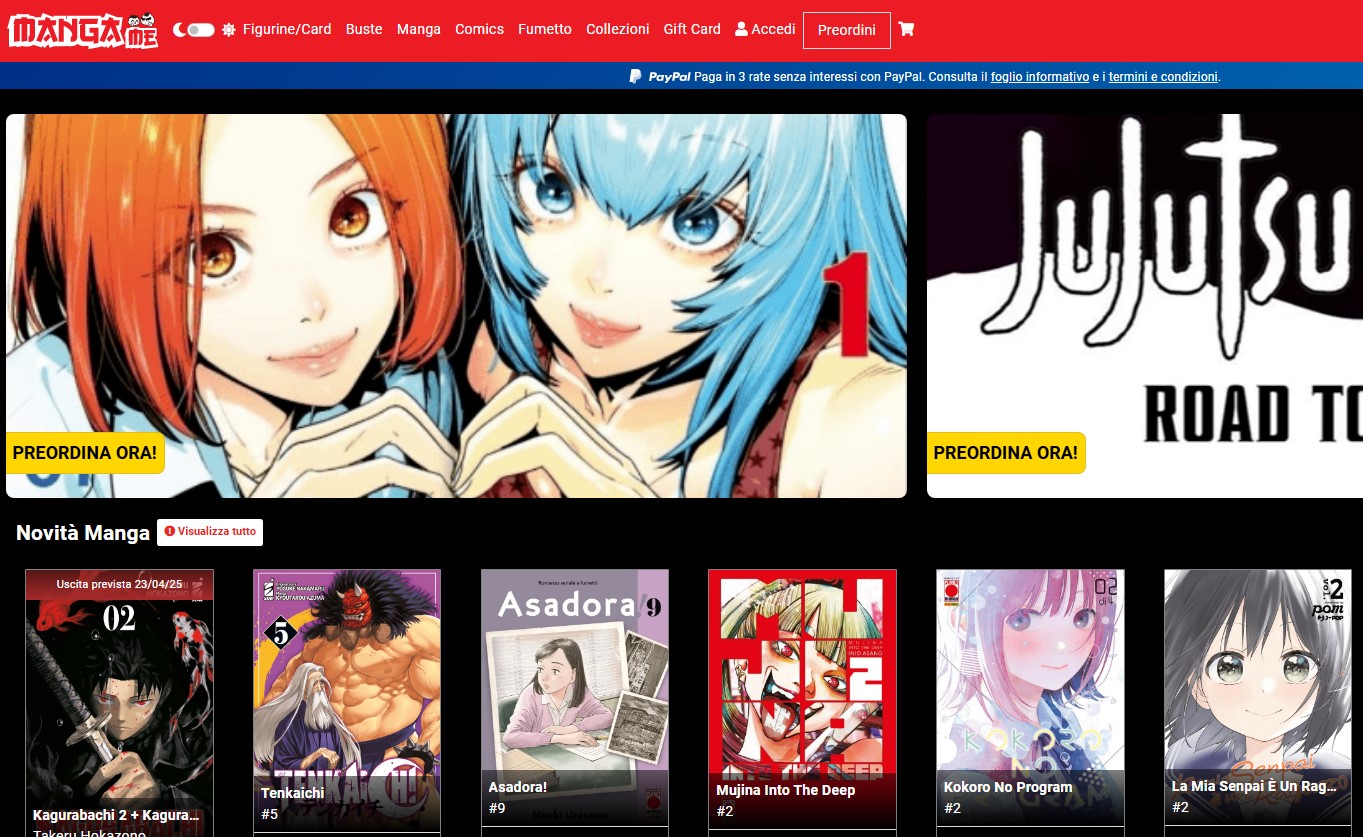This screenshot has width=1363, height=837.
Task: Click the Preordini button
Action: 847,30
